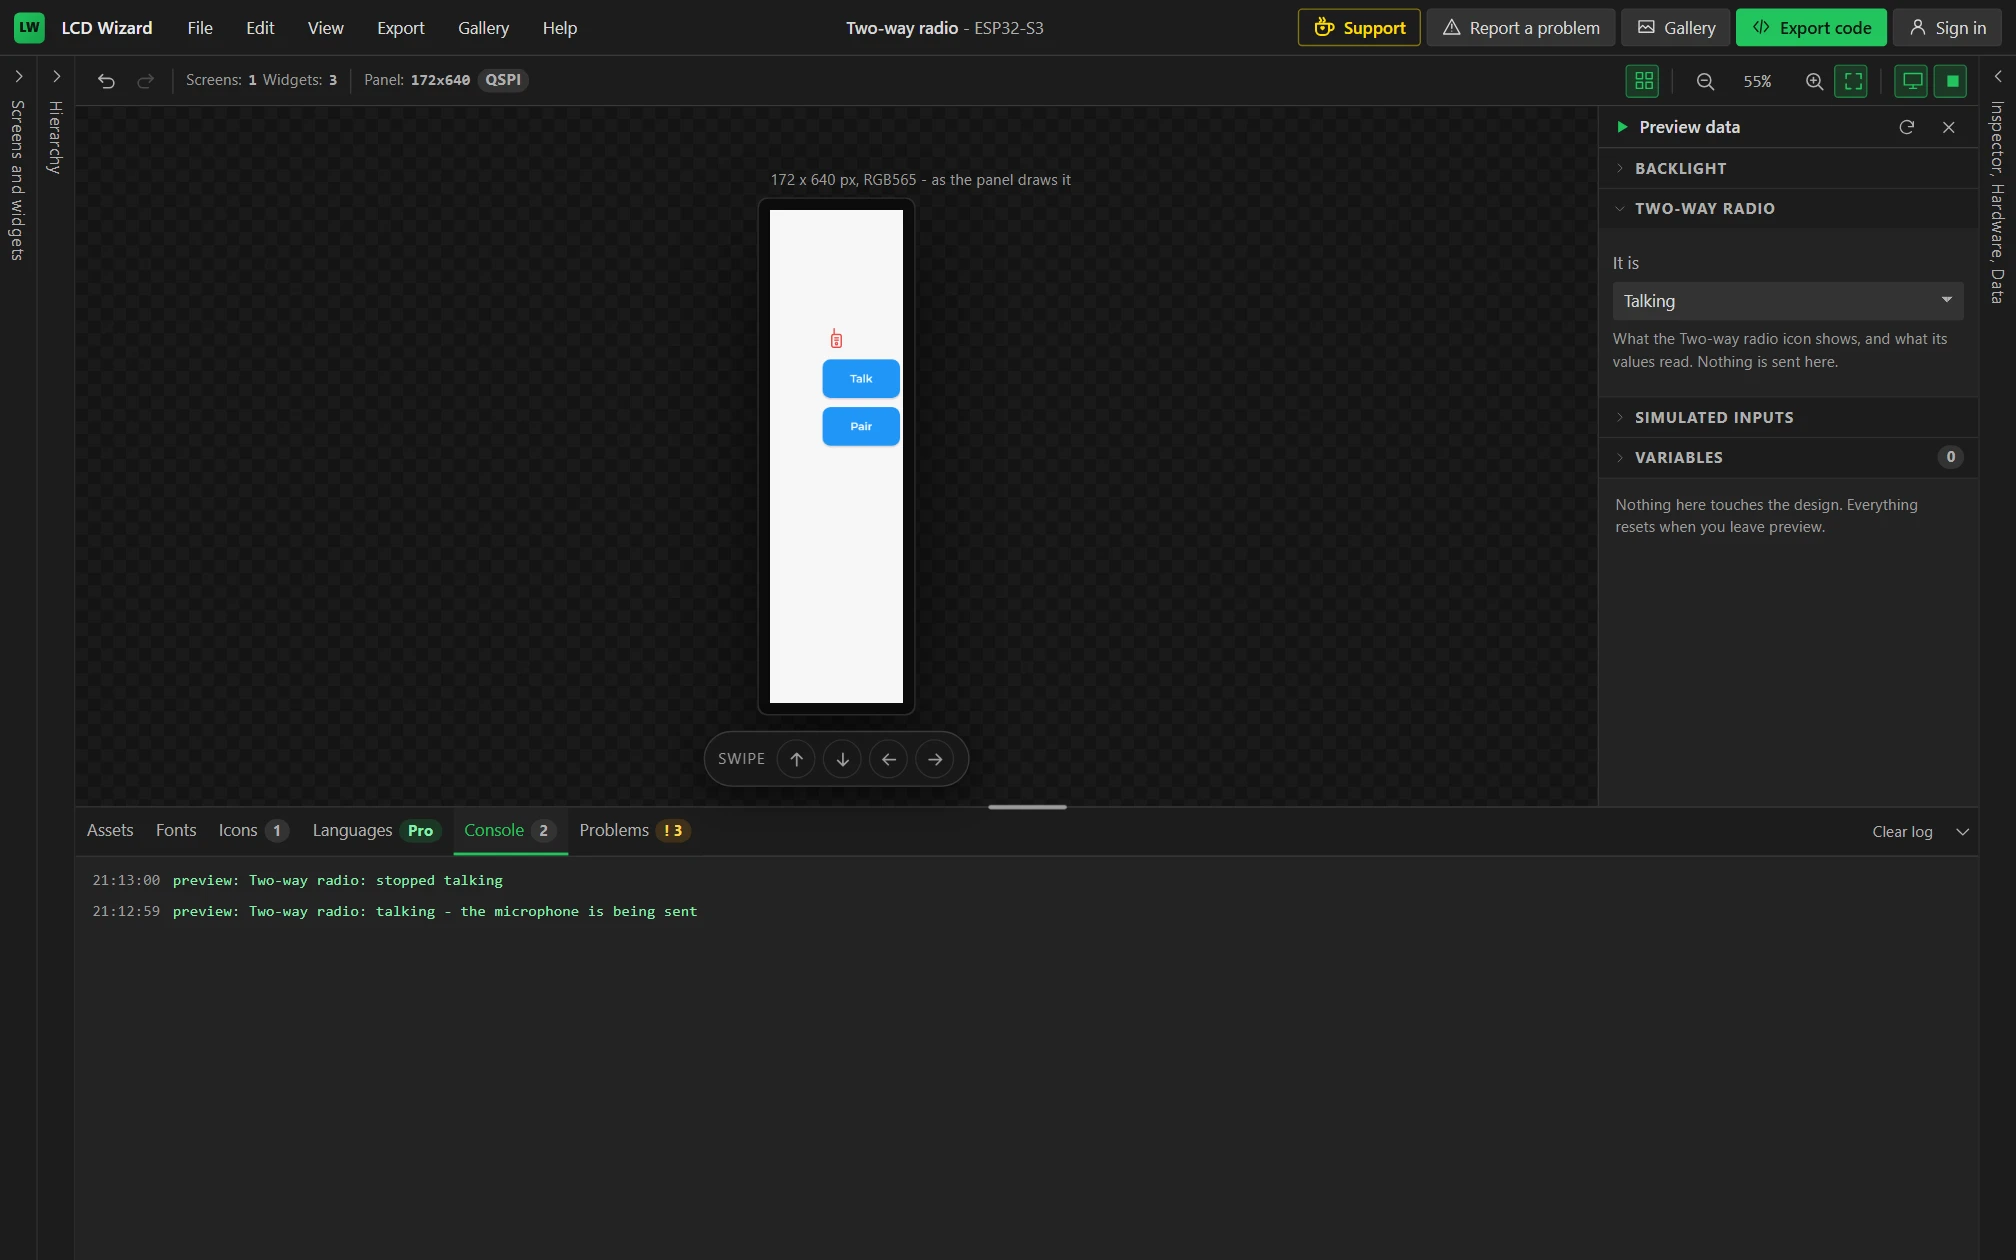Zoom in with the plus magnifier

point(1814,81)
